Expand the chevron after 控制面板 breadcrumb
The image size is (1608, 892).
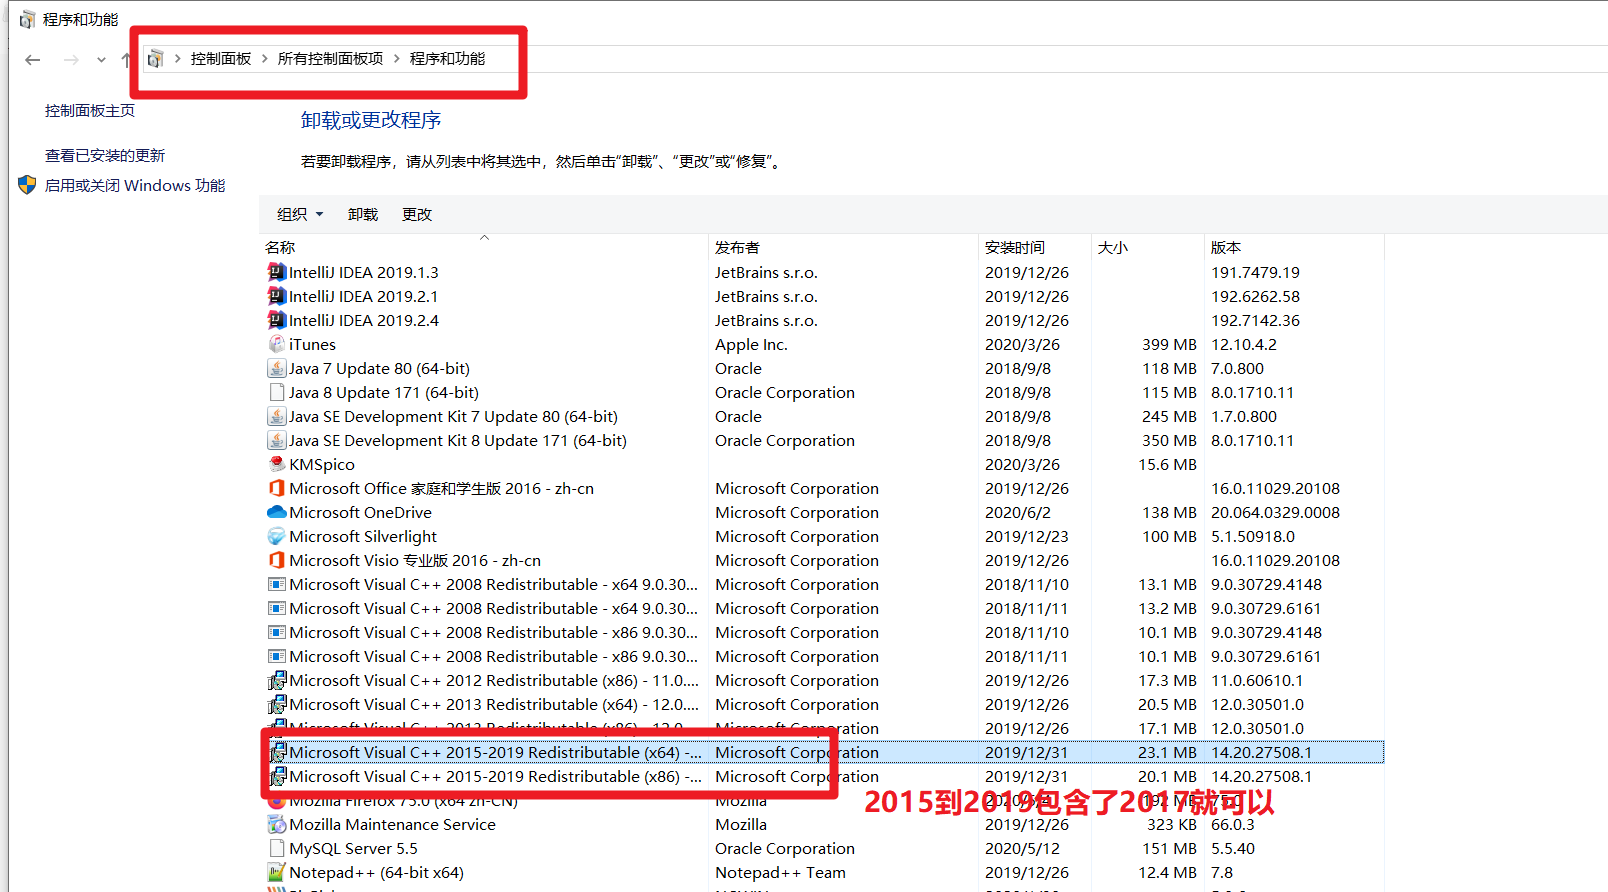(x=265, y=59)
